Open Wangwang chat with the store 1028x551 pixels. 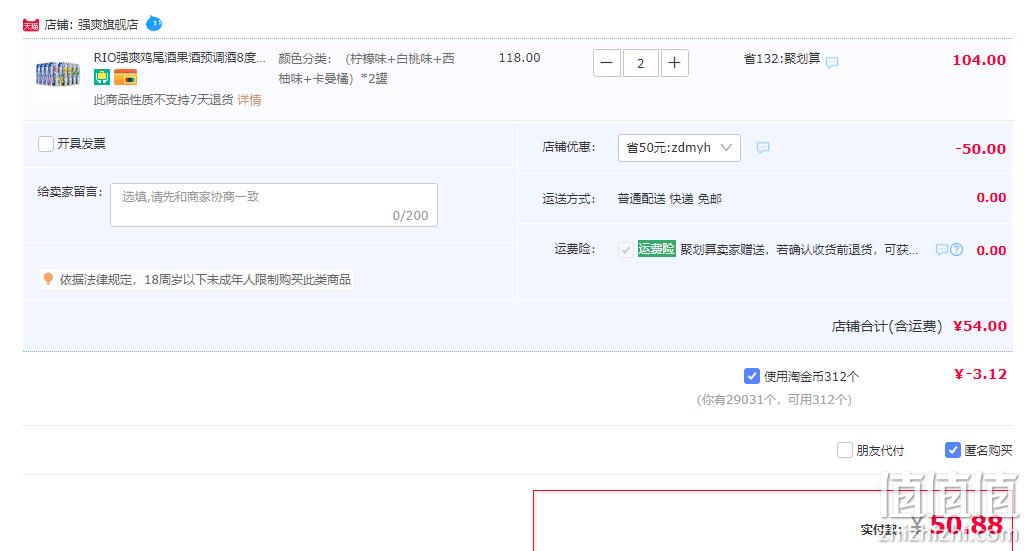(154, 24)
